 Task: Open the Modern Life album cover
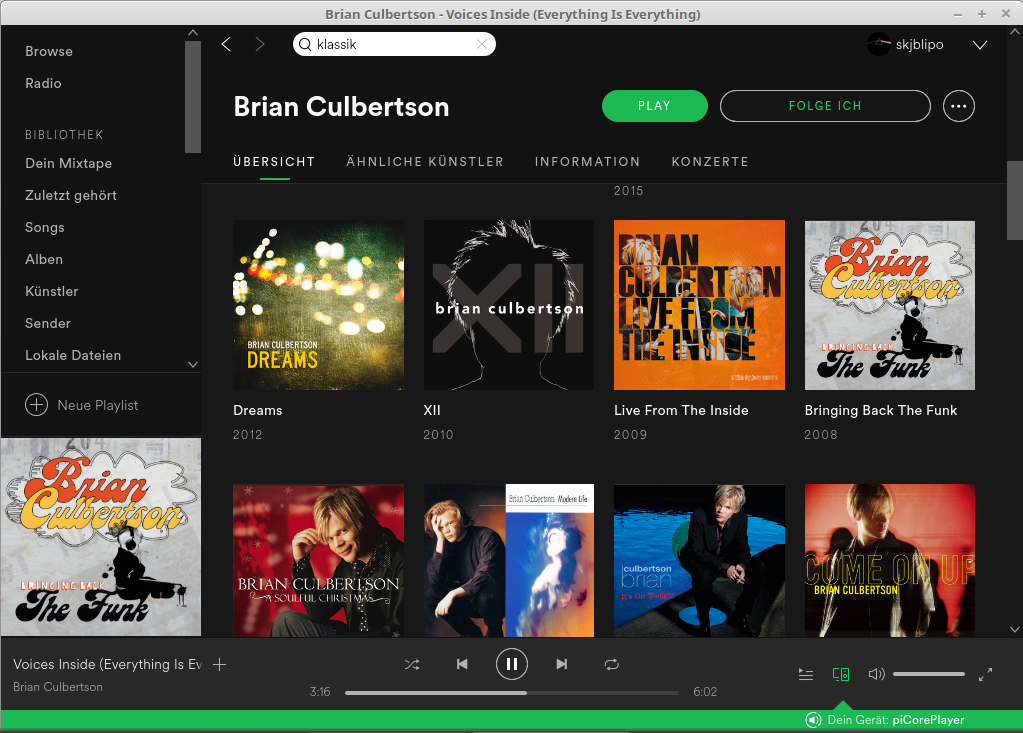tap(509, 560)
